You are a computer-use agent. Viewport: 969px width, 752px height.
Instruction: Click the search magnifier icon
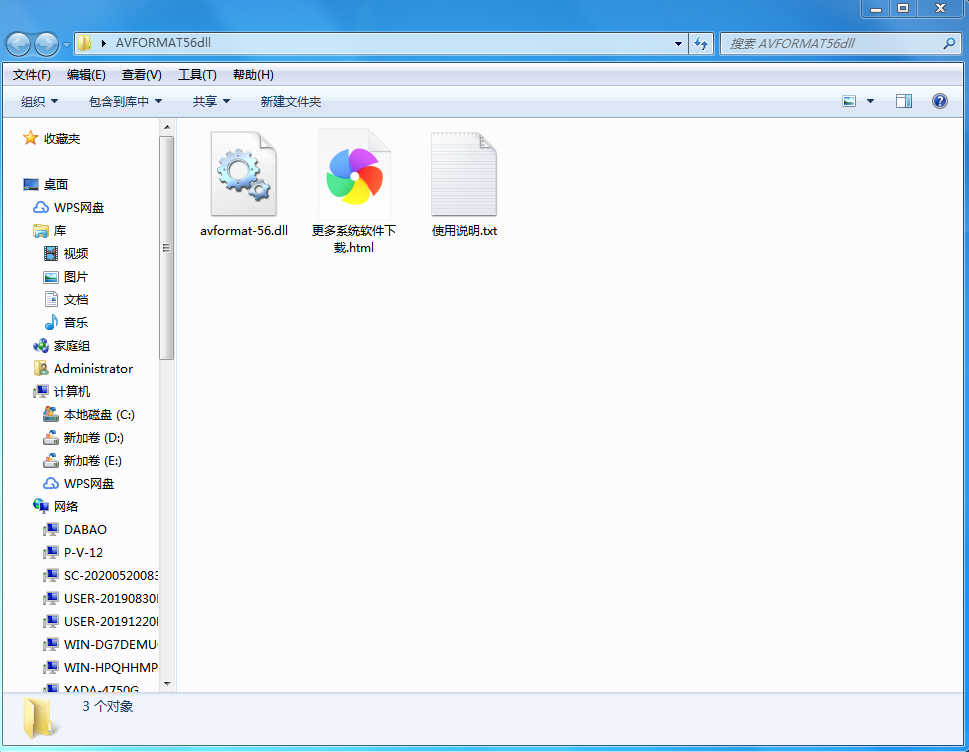(x=949, y=43)
